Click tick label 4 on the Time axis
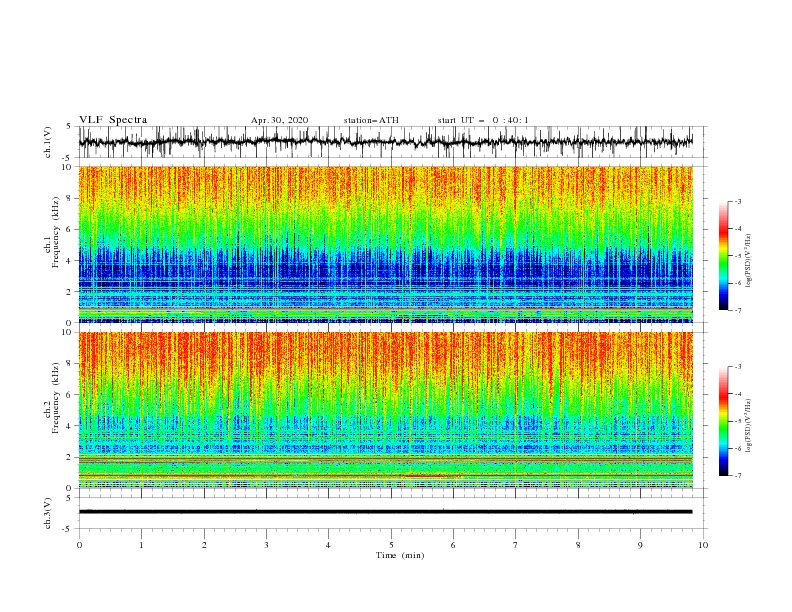792x612 pixels. (329, 545)
